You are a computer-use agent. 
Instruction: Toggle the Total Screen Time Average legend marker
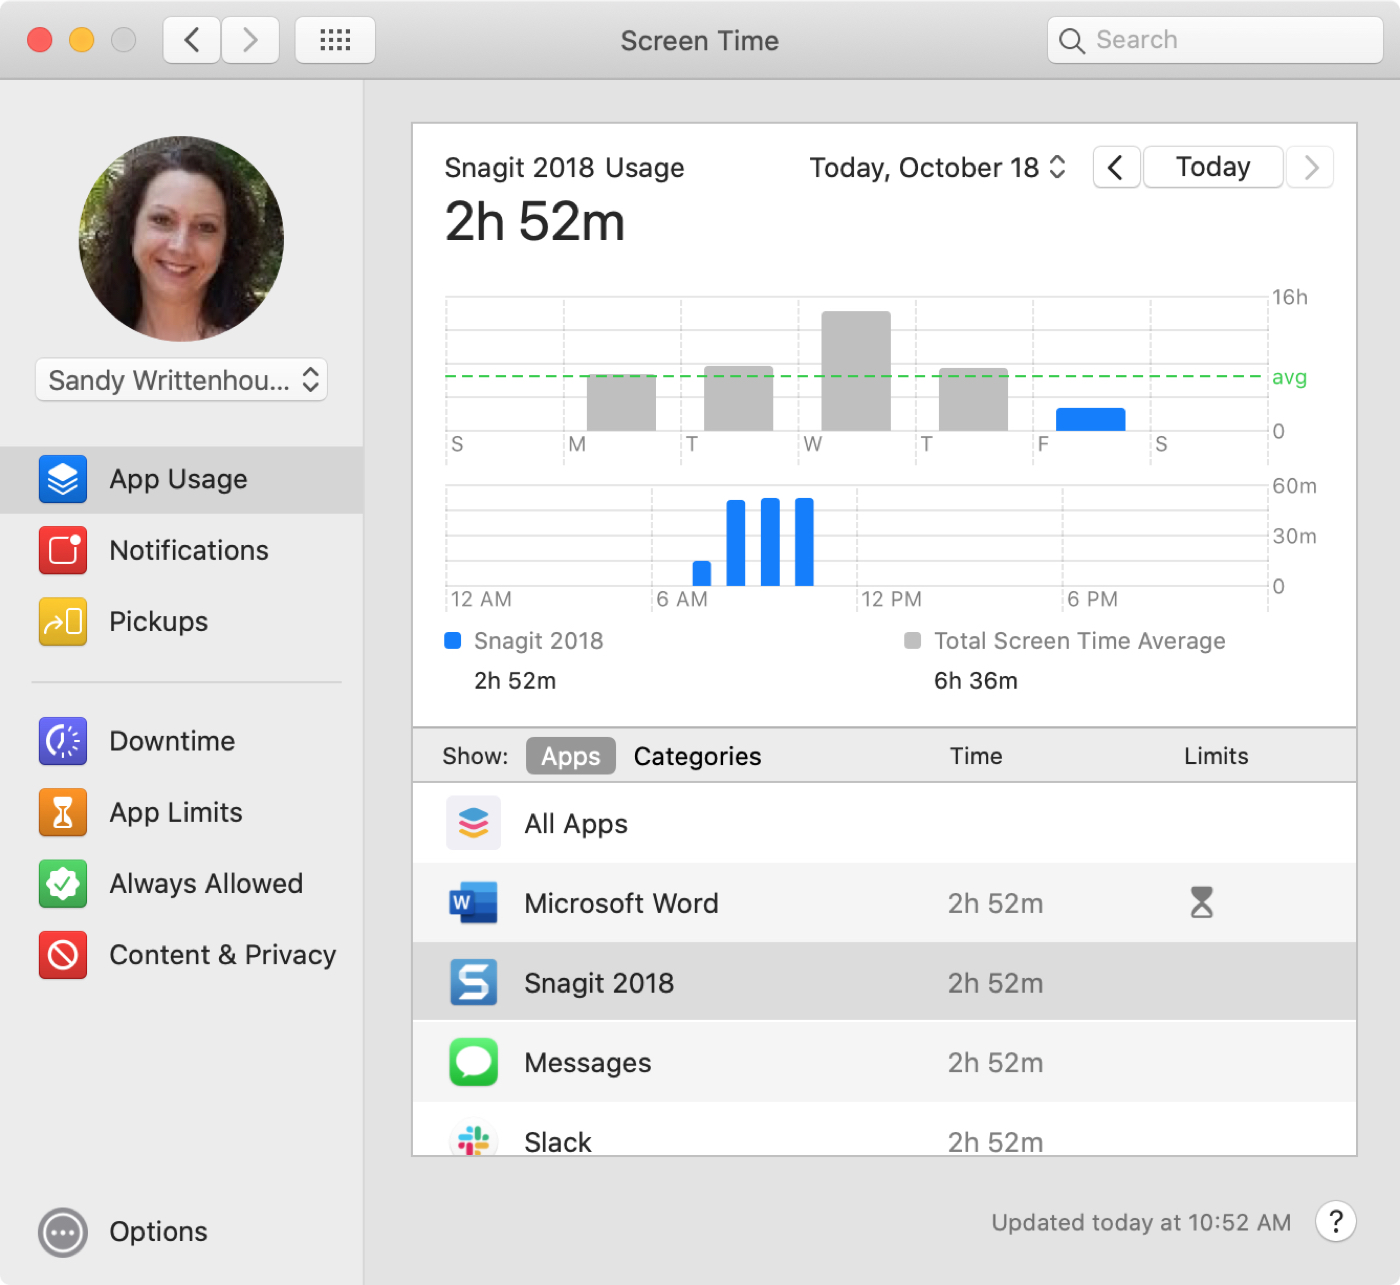[912, 640]
